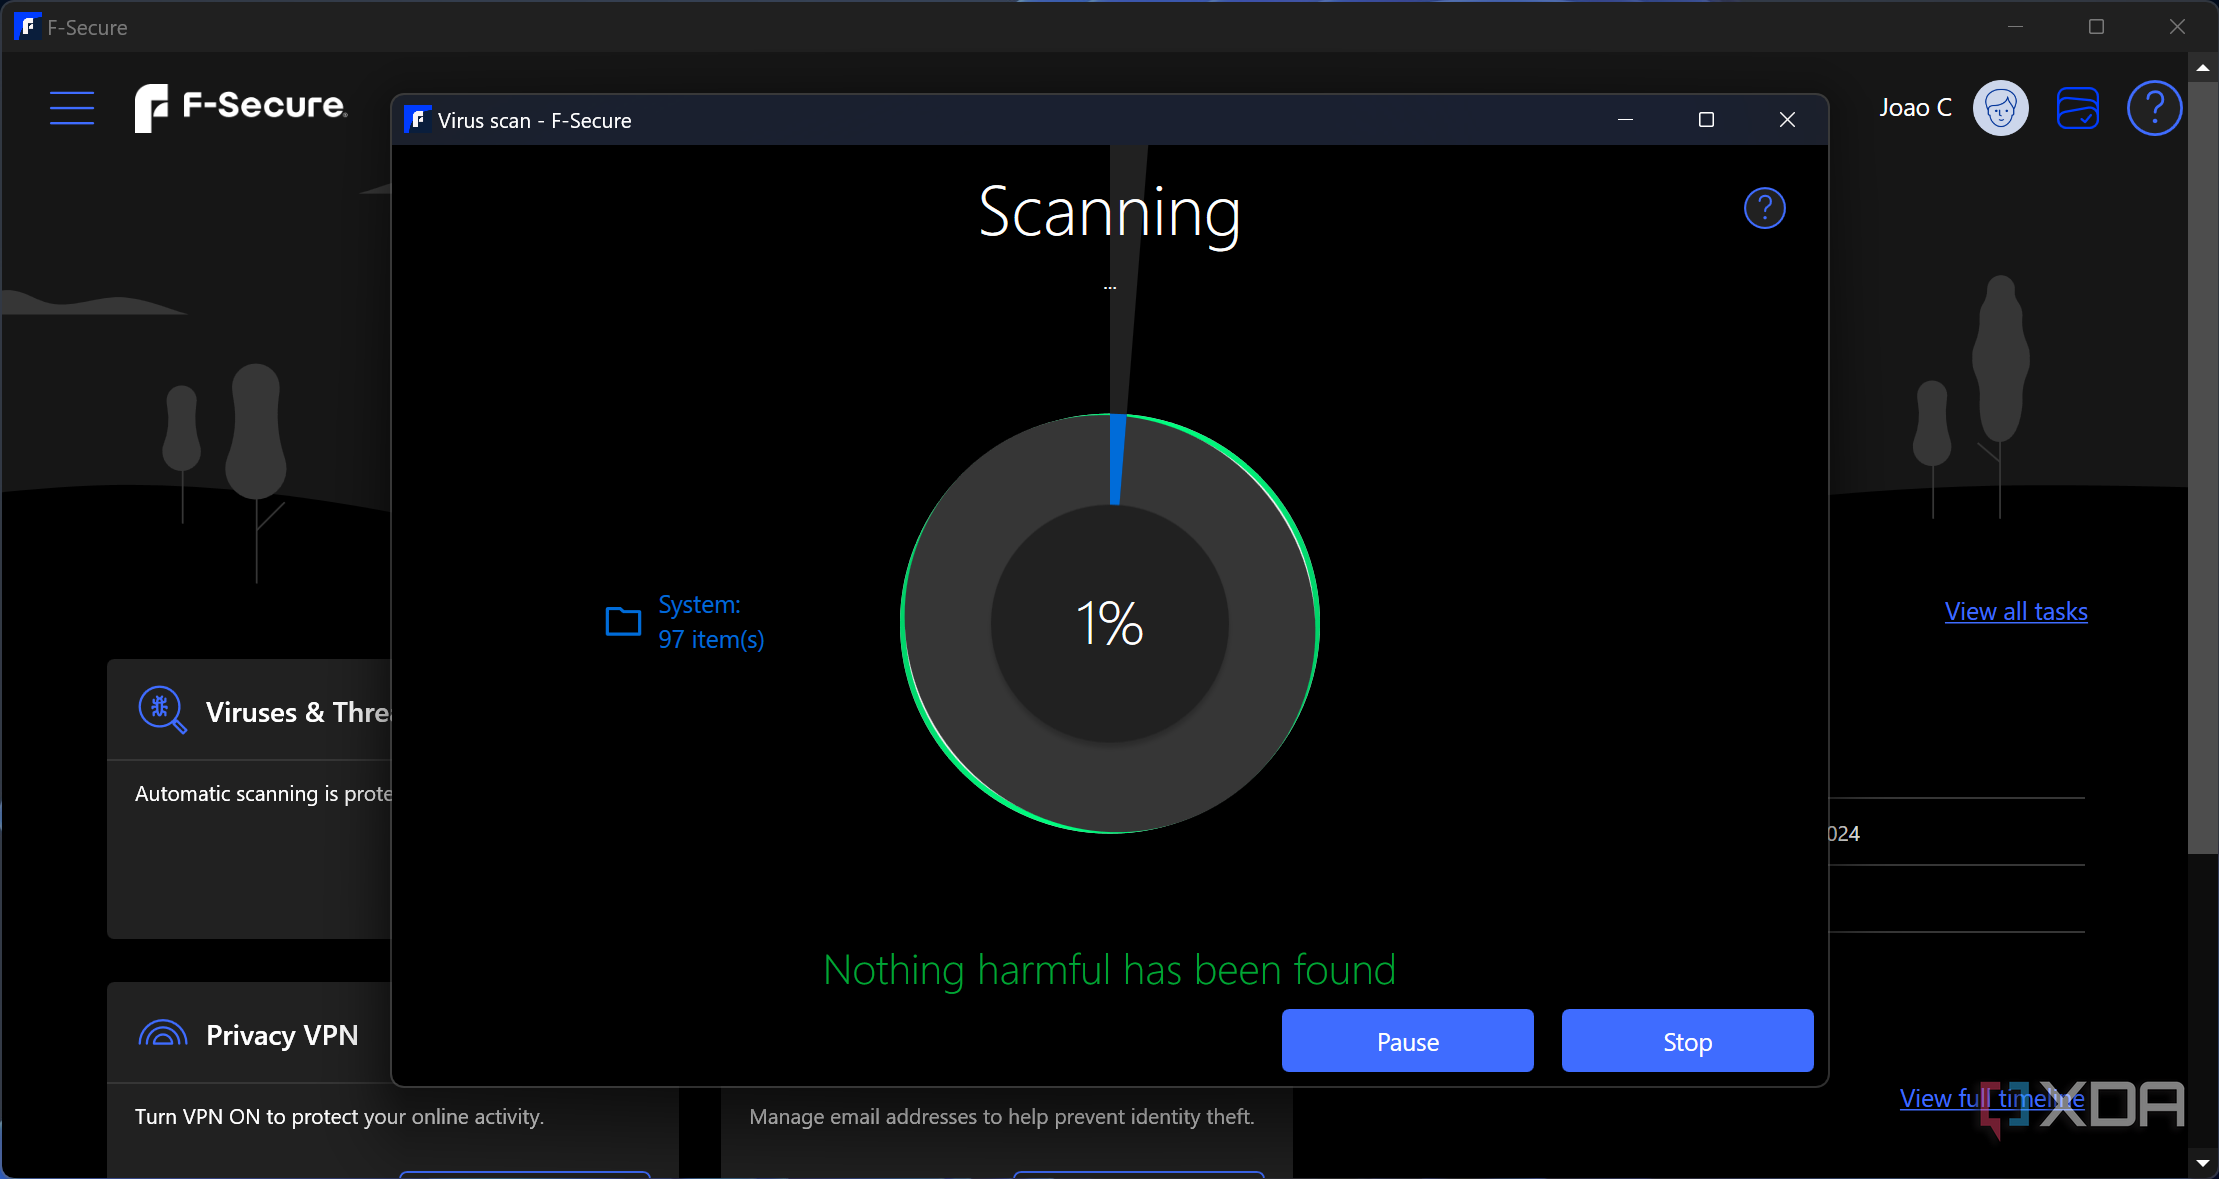Click the F-Secure icon in Virus scan title bar
The width and height of the screenshot is (2219, 1179).
tap(417, 120)
